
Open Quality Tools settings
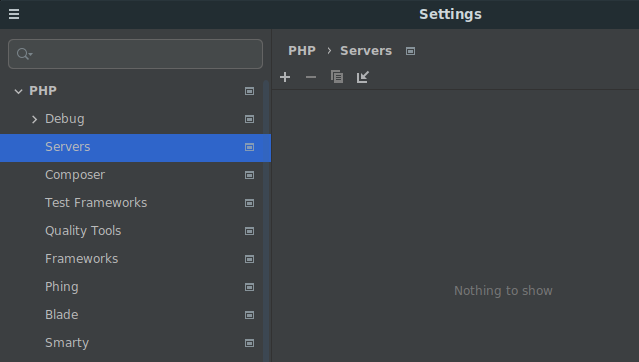(x=83, y=231)
